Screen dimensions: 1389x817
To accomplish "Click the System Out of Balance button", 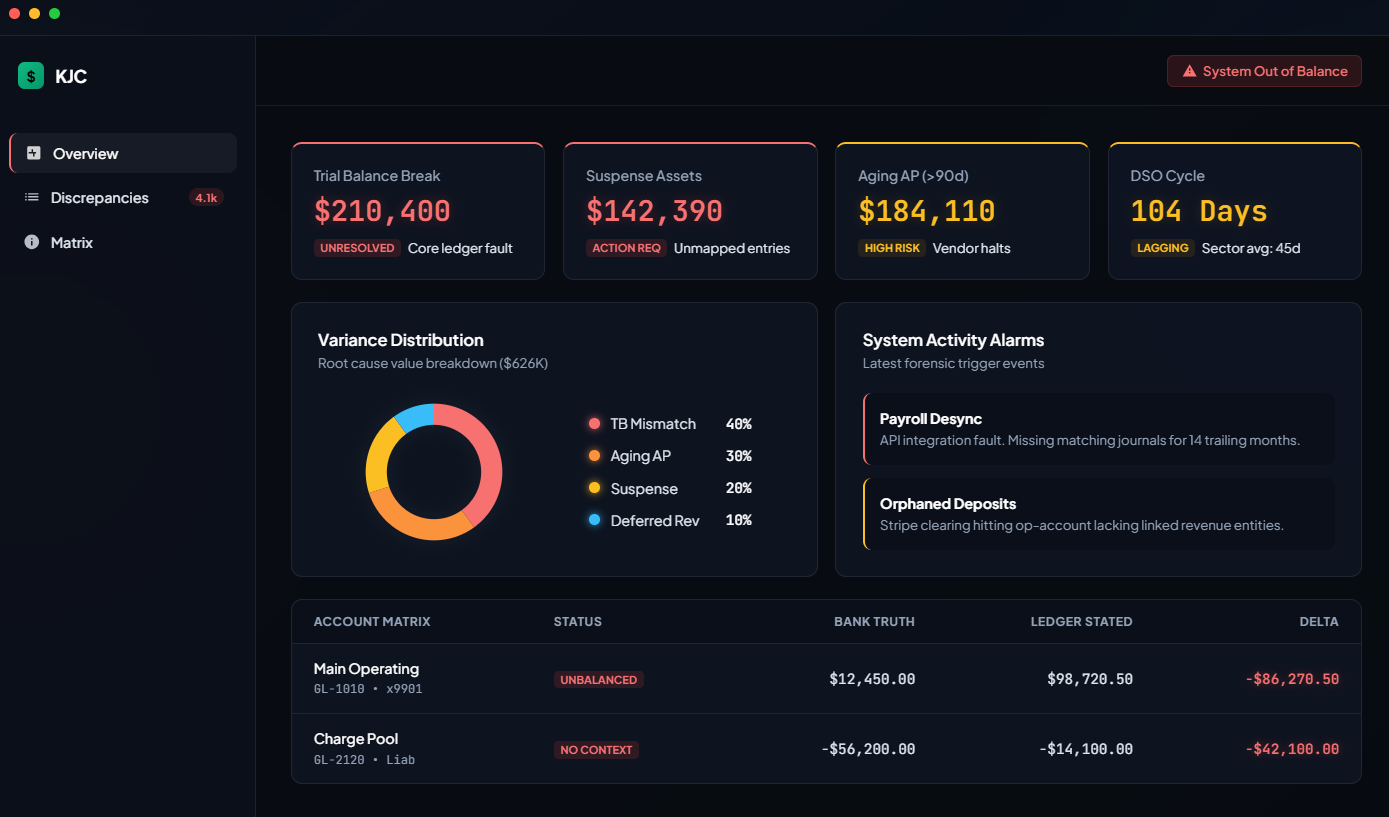I will tap(1264, 71).
